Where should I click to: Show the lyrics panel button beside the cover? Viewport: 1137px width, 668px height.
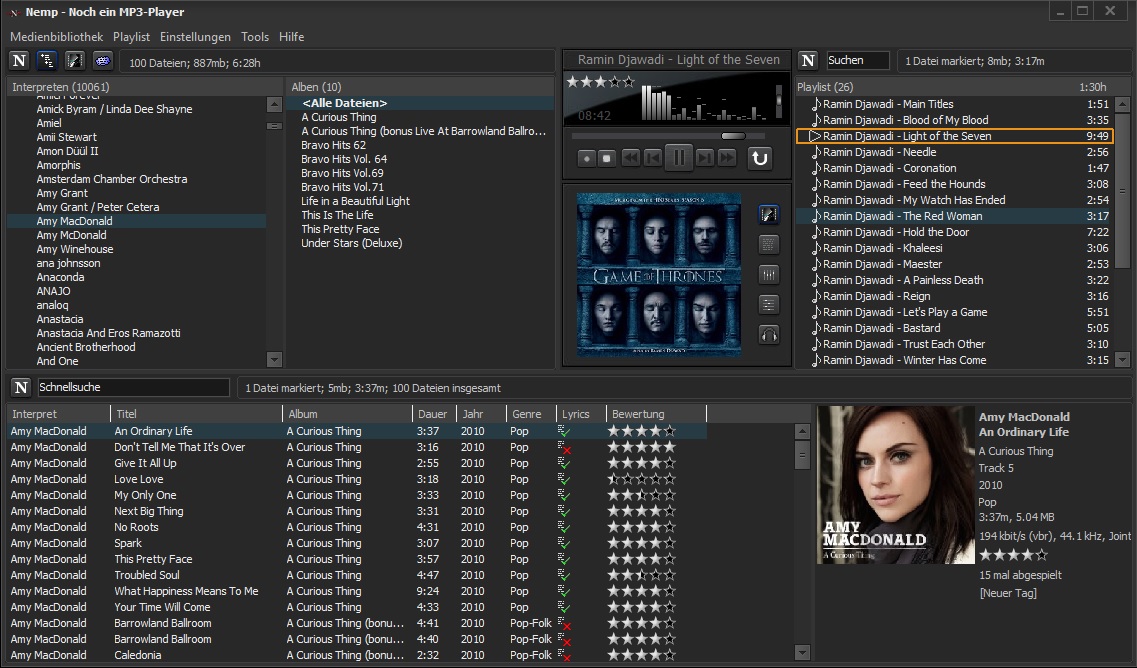click(769, 244)
